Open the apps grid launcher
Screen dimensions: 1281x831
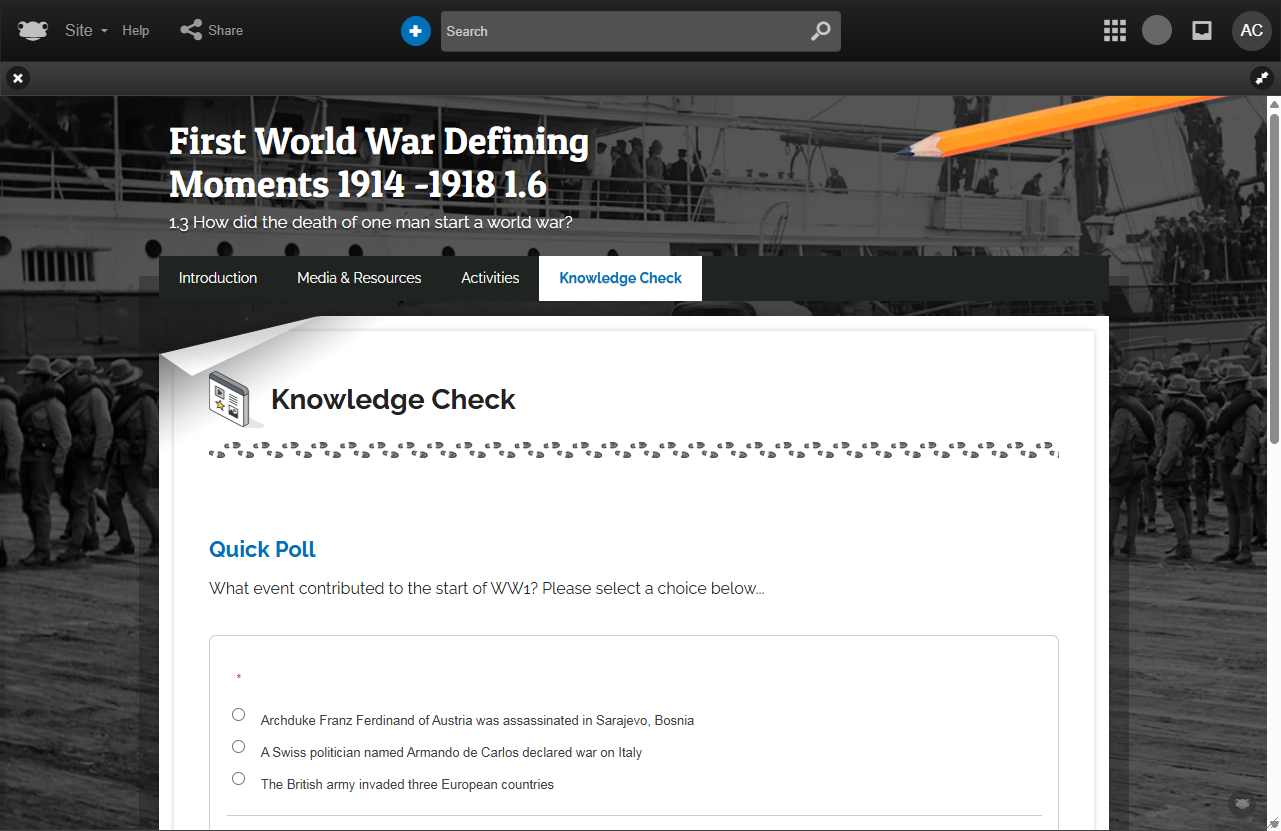(x=1115, y=31)
